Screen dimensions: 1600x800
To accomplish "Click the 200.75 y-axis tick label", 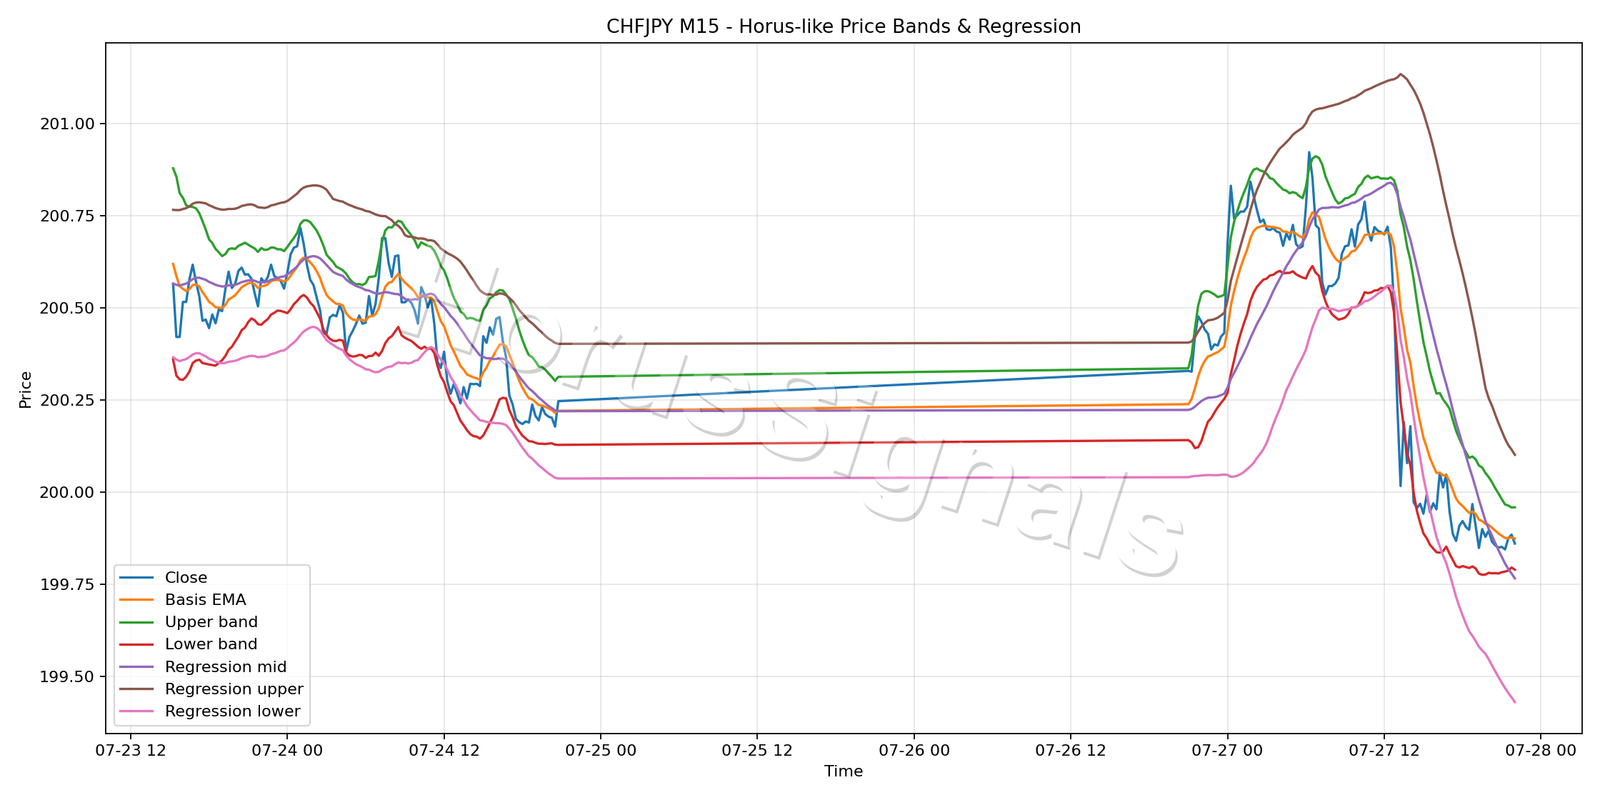I will [67, 216].
